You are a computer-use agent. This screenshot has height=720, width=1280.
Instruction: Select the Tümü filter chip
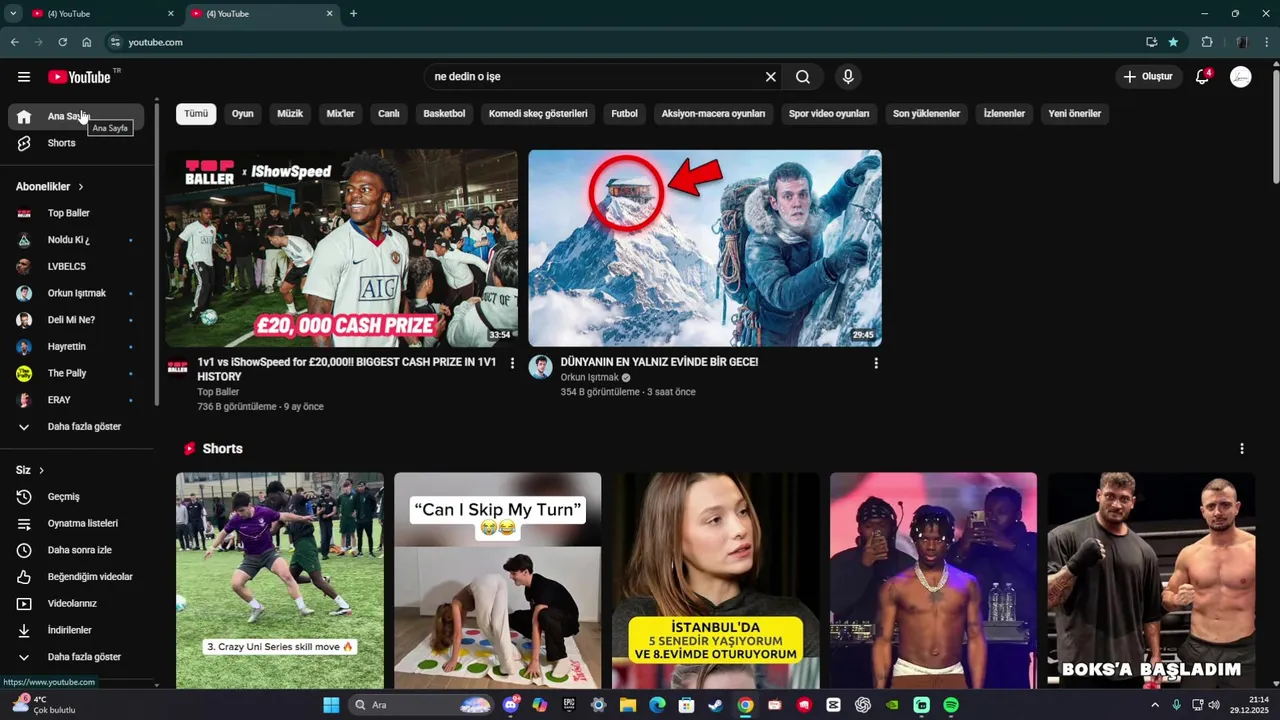[196, 114]
